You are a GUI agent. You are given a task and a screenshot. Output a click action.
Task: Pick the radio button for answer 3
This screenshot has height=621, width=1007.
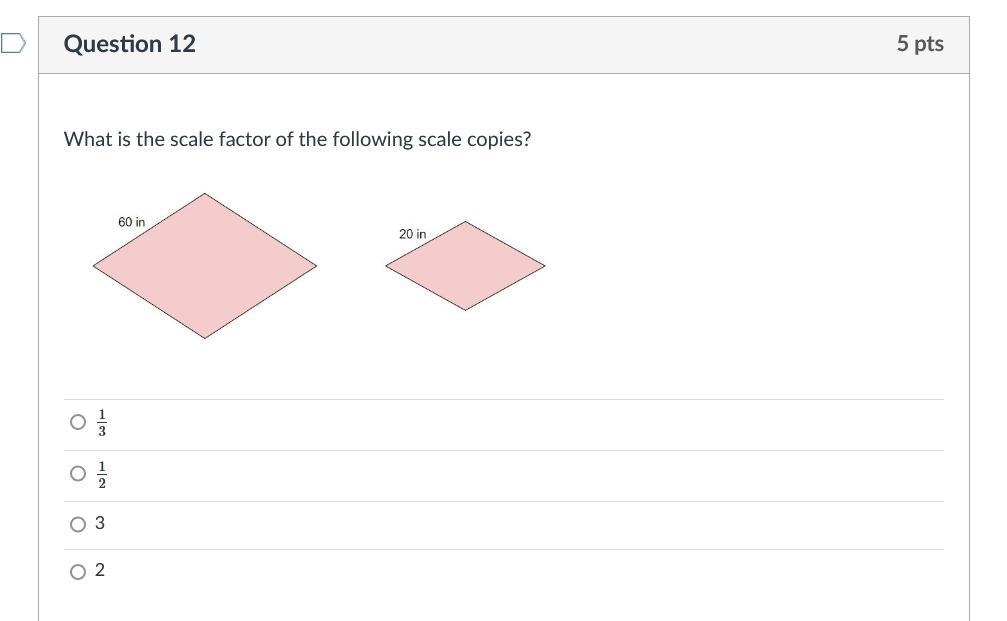pyautogui.click(x=78, y=524)
